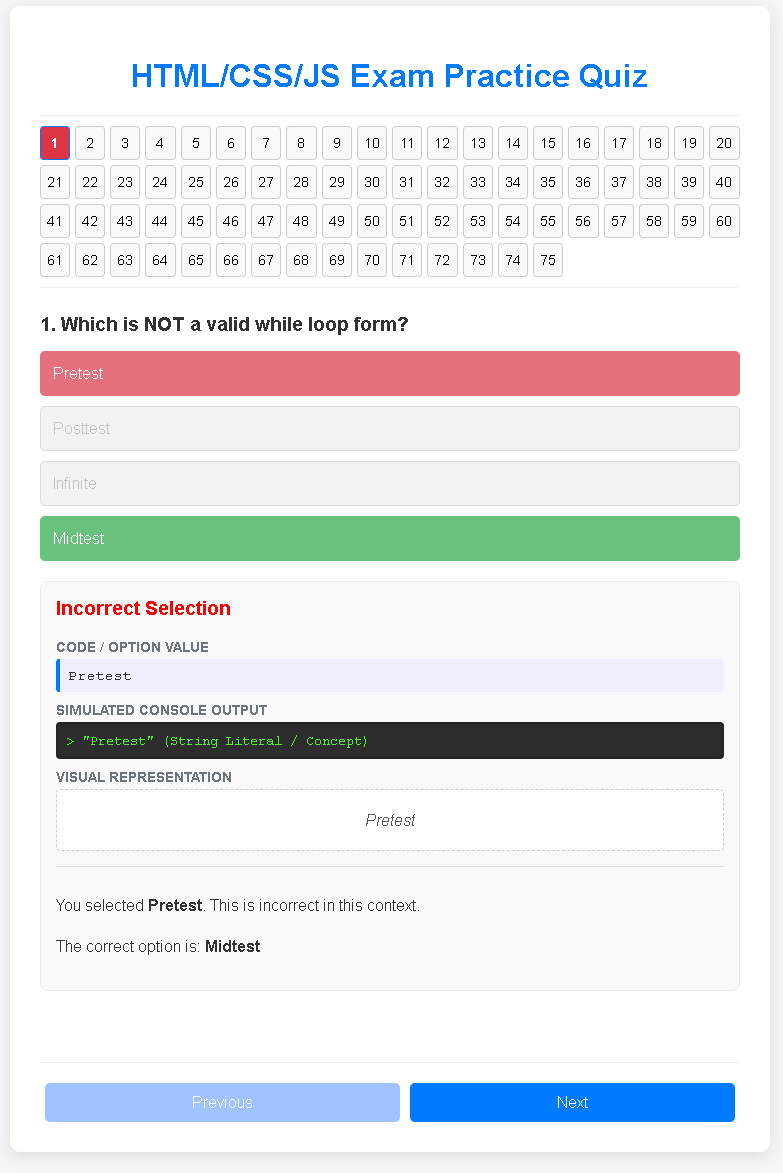Jump to question 60
This screenshot has width=783, height=1173.
[724, 221]
